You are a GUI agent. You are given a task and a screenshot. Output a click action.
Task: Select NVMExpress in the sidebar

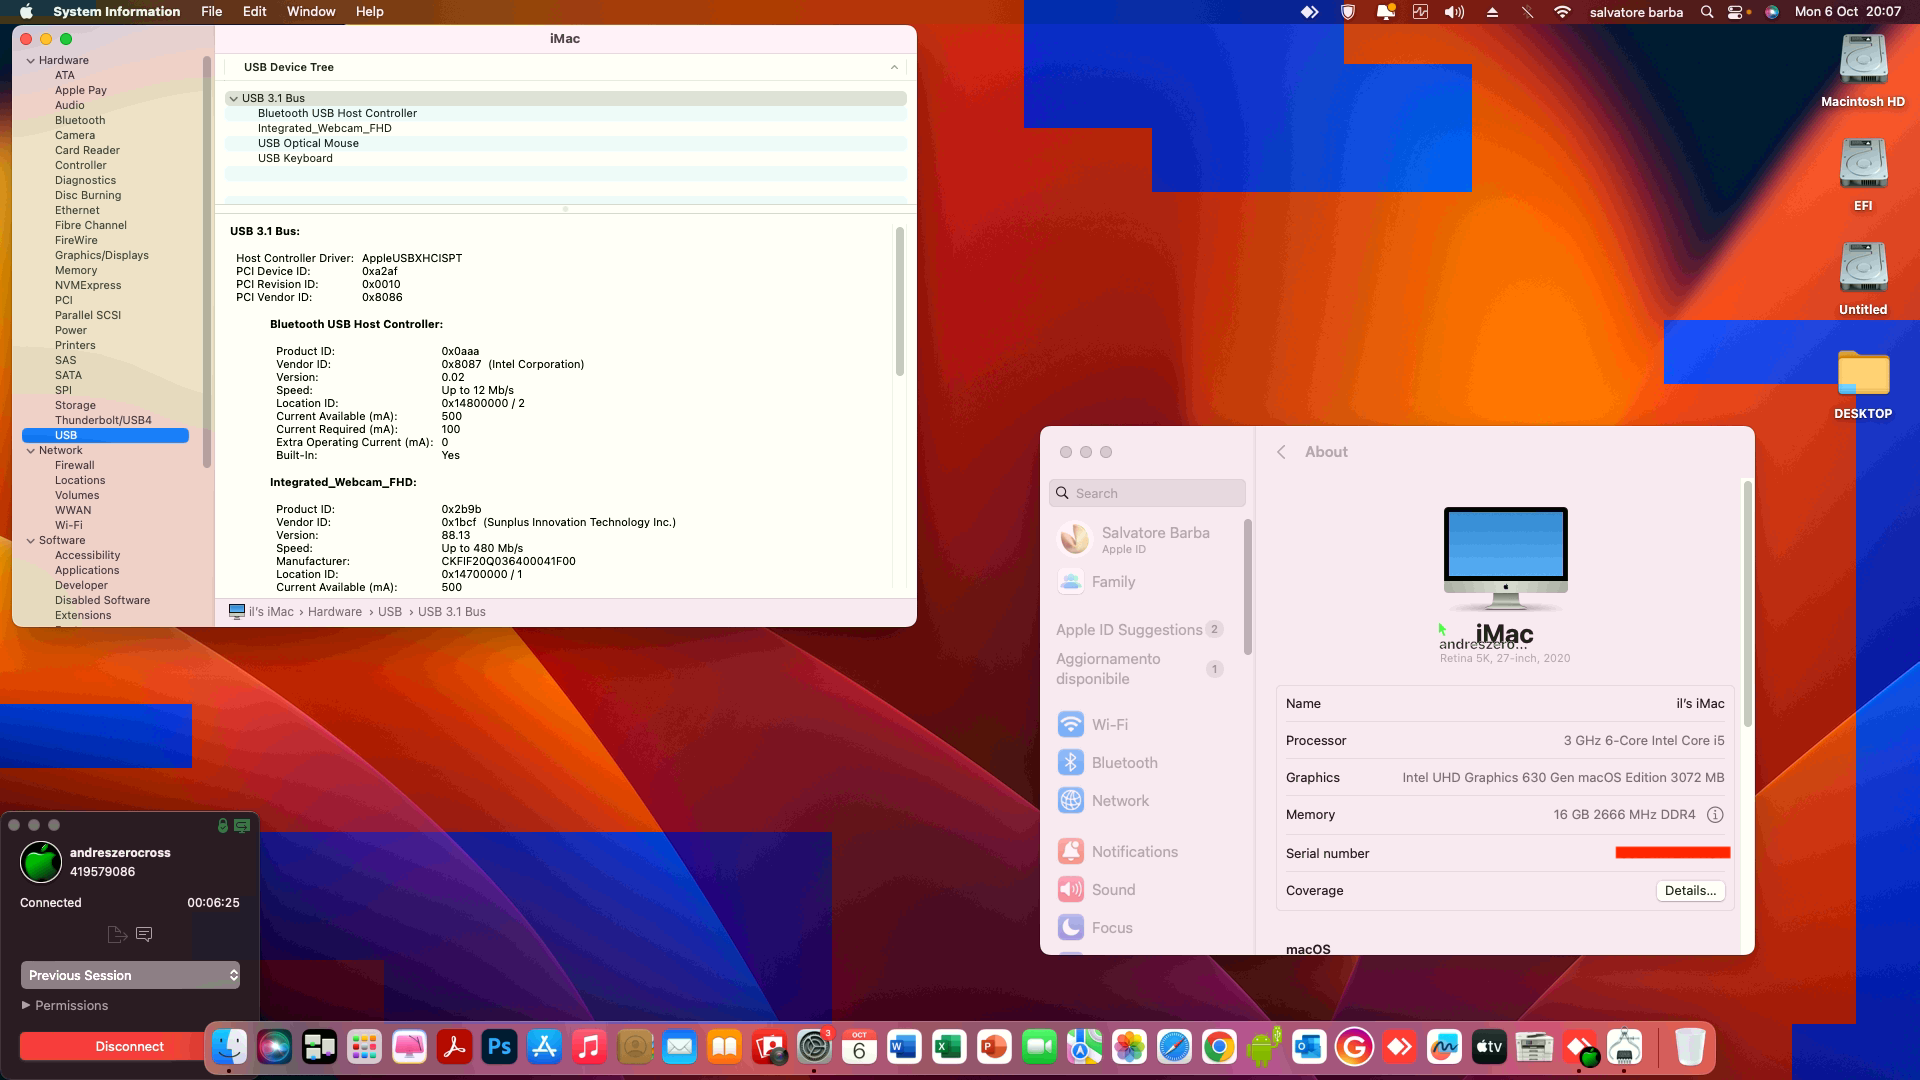pos(88,285)
